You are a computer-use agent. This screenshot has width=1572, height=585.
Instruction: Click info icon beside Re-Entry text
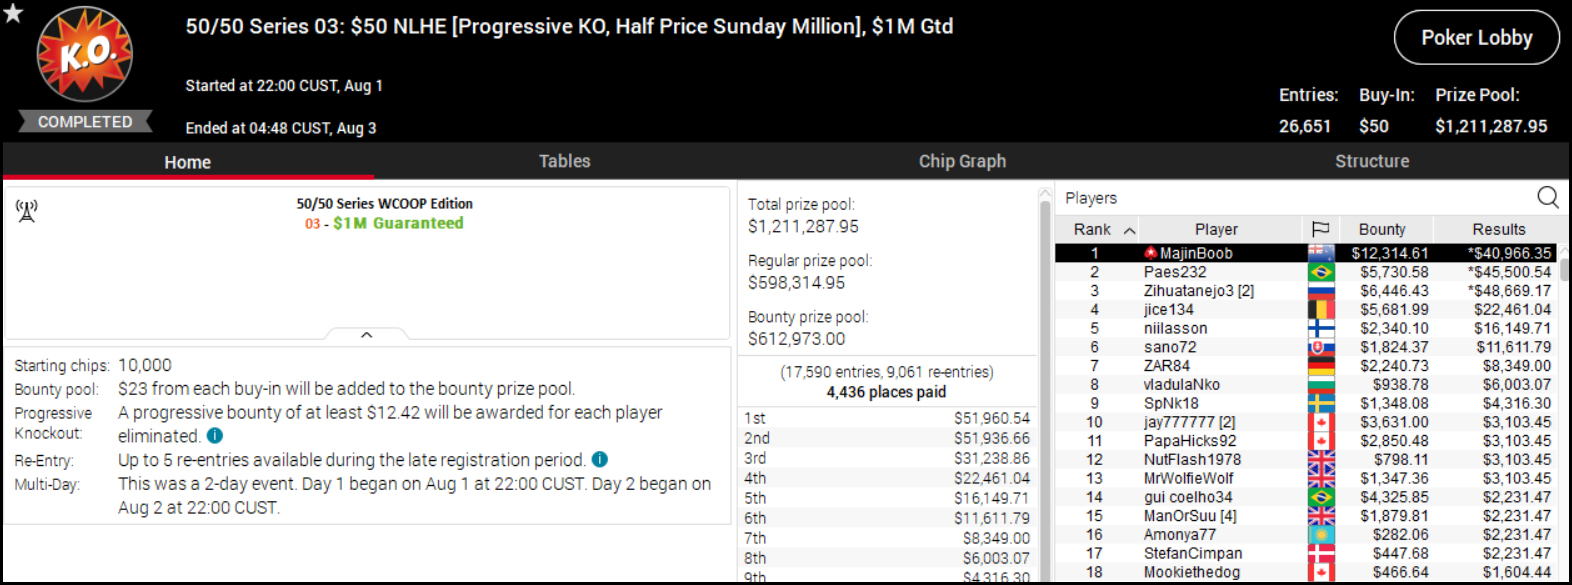click(600, 459)
